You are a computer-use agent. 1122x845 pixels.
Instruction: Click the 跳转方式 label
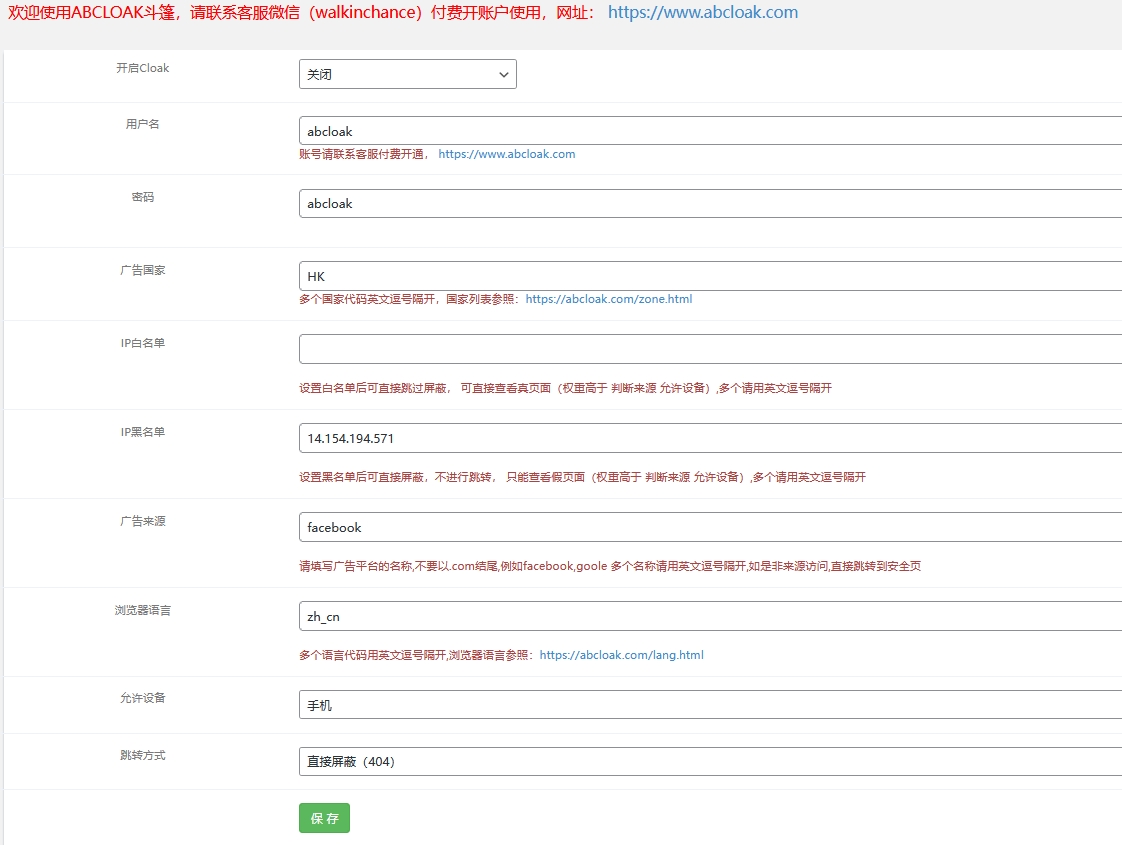coord(142,755)
